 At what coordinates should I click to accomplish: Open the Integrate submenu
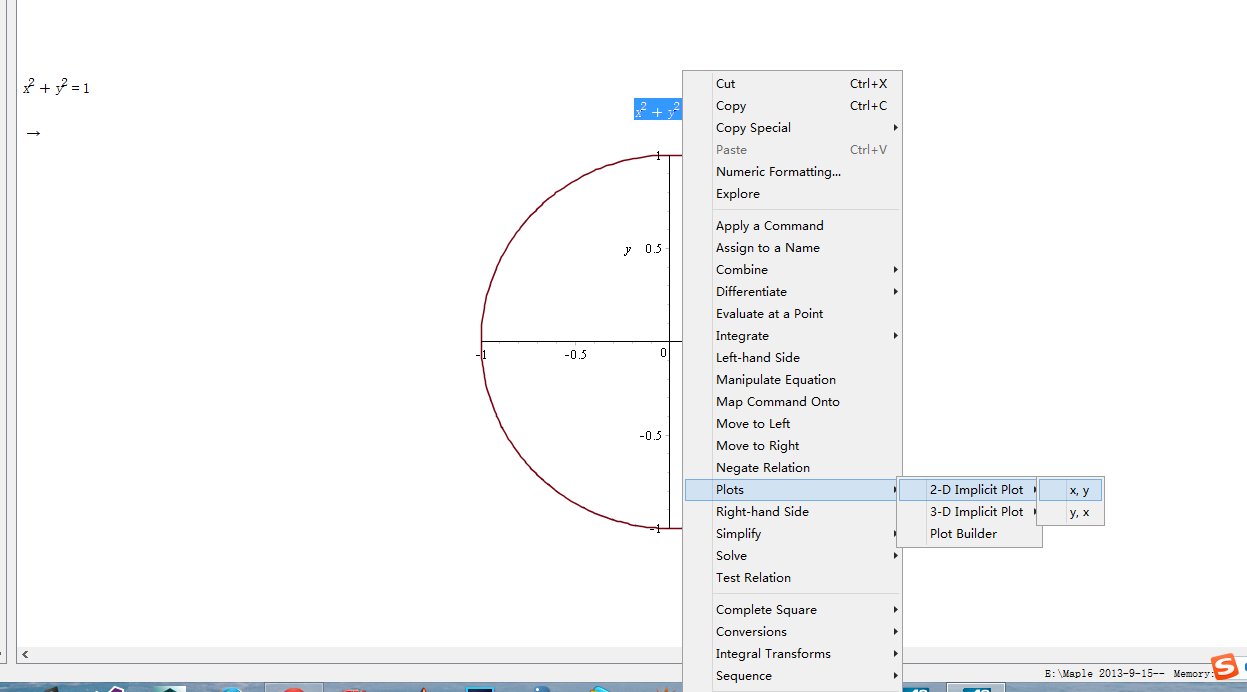coord(743,336)
